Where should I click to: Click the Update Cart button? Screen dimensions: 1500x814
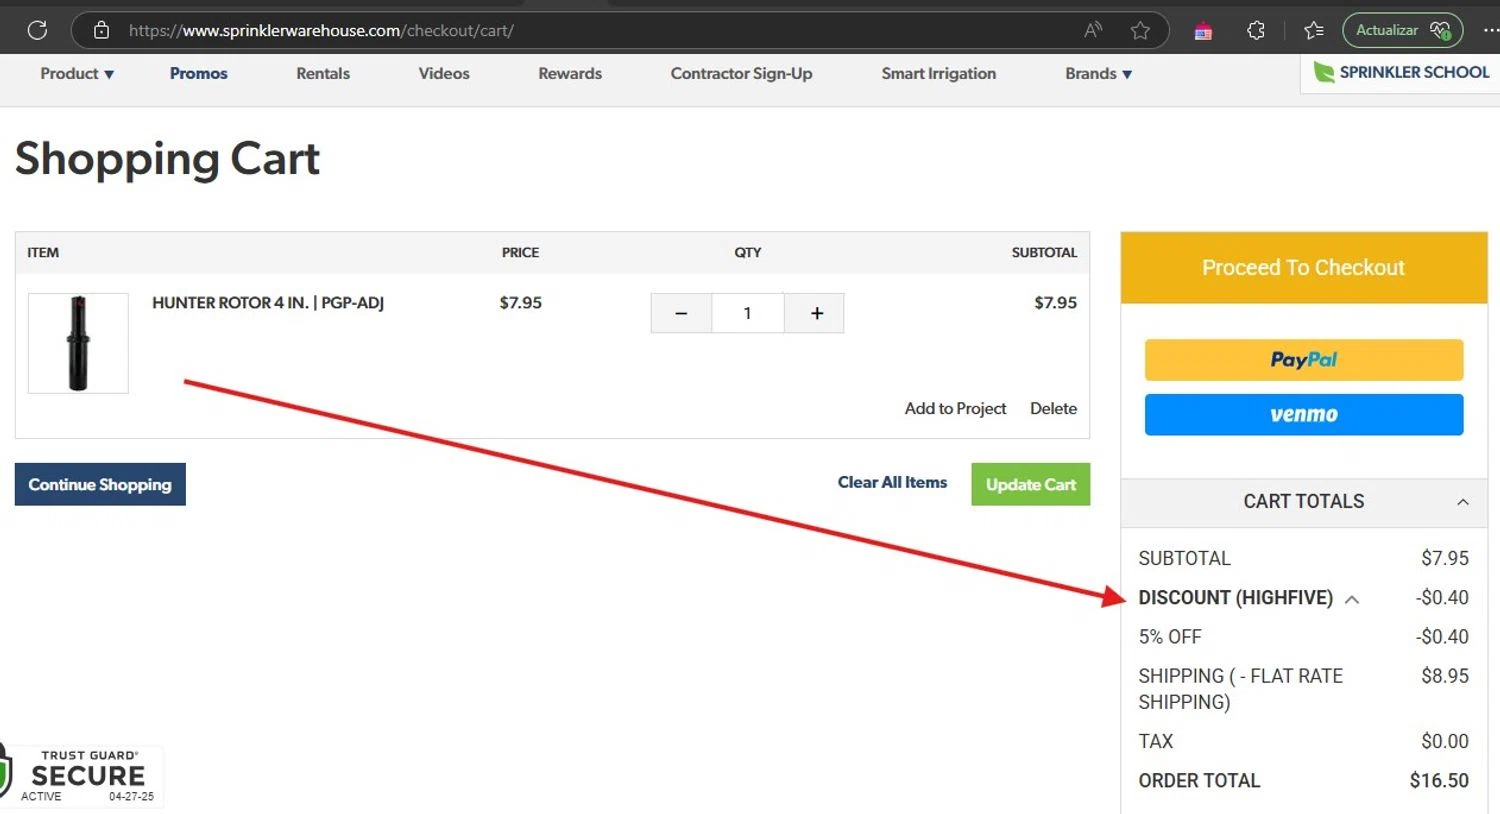pos(1031,484)
